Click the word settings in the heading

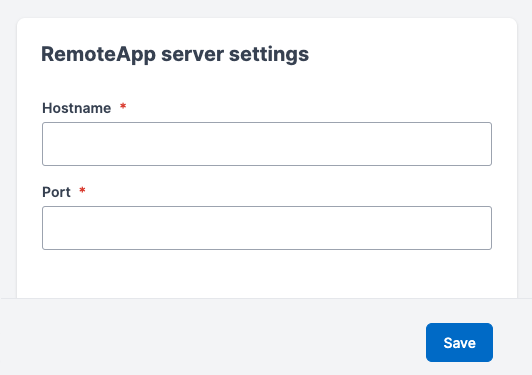pos(269,54)
